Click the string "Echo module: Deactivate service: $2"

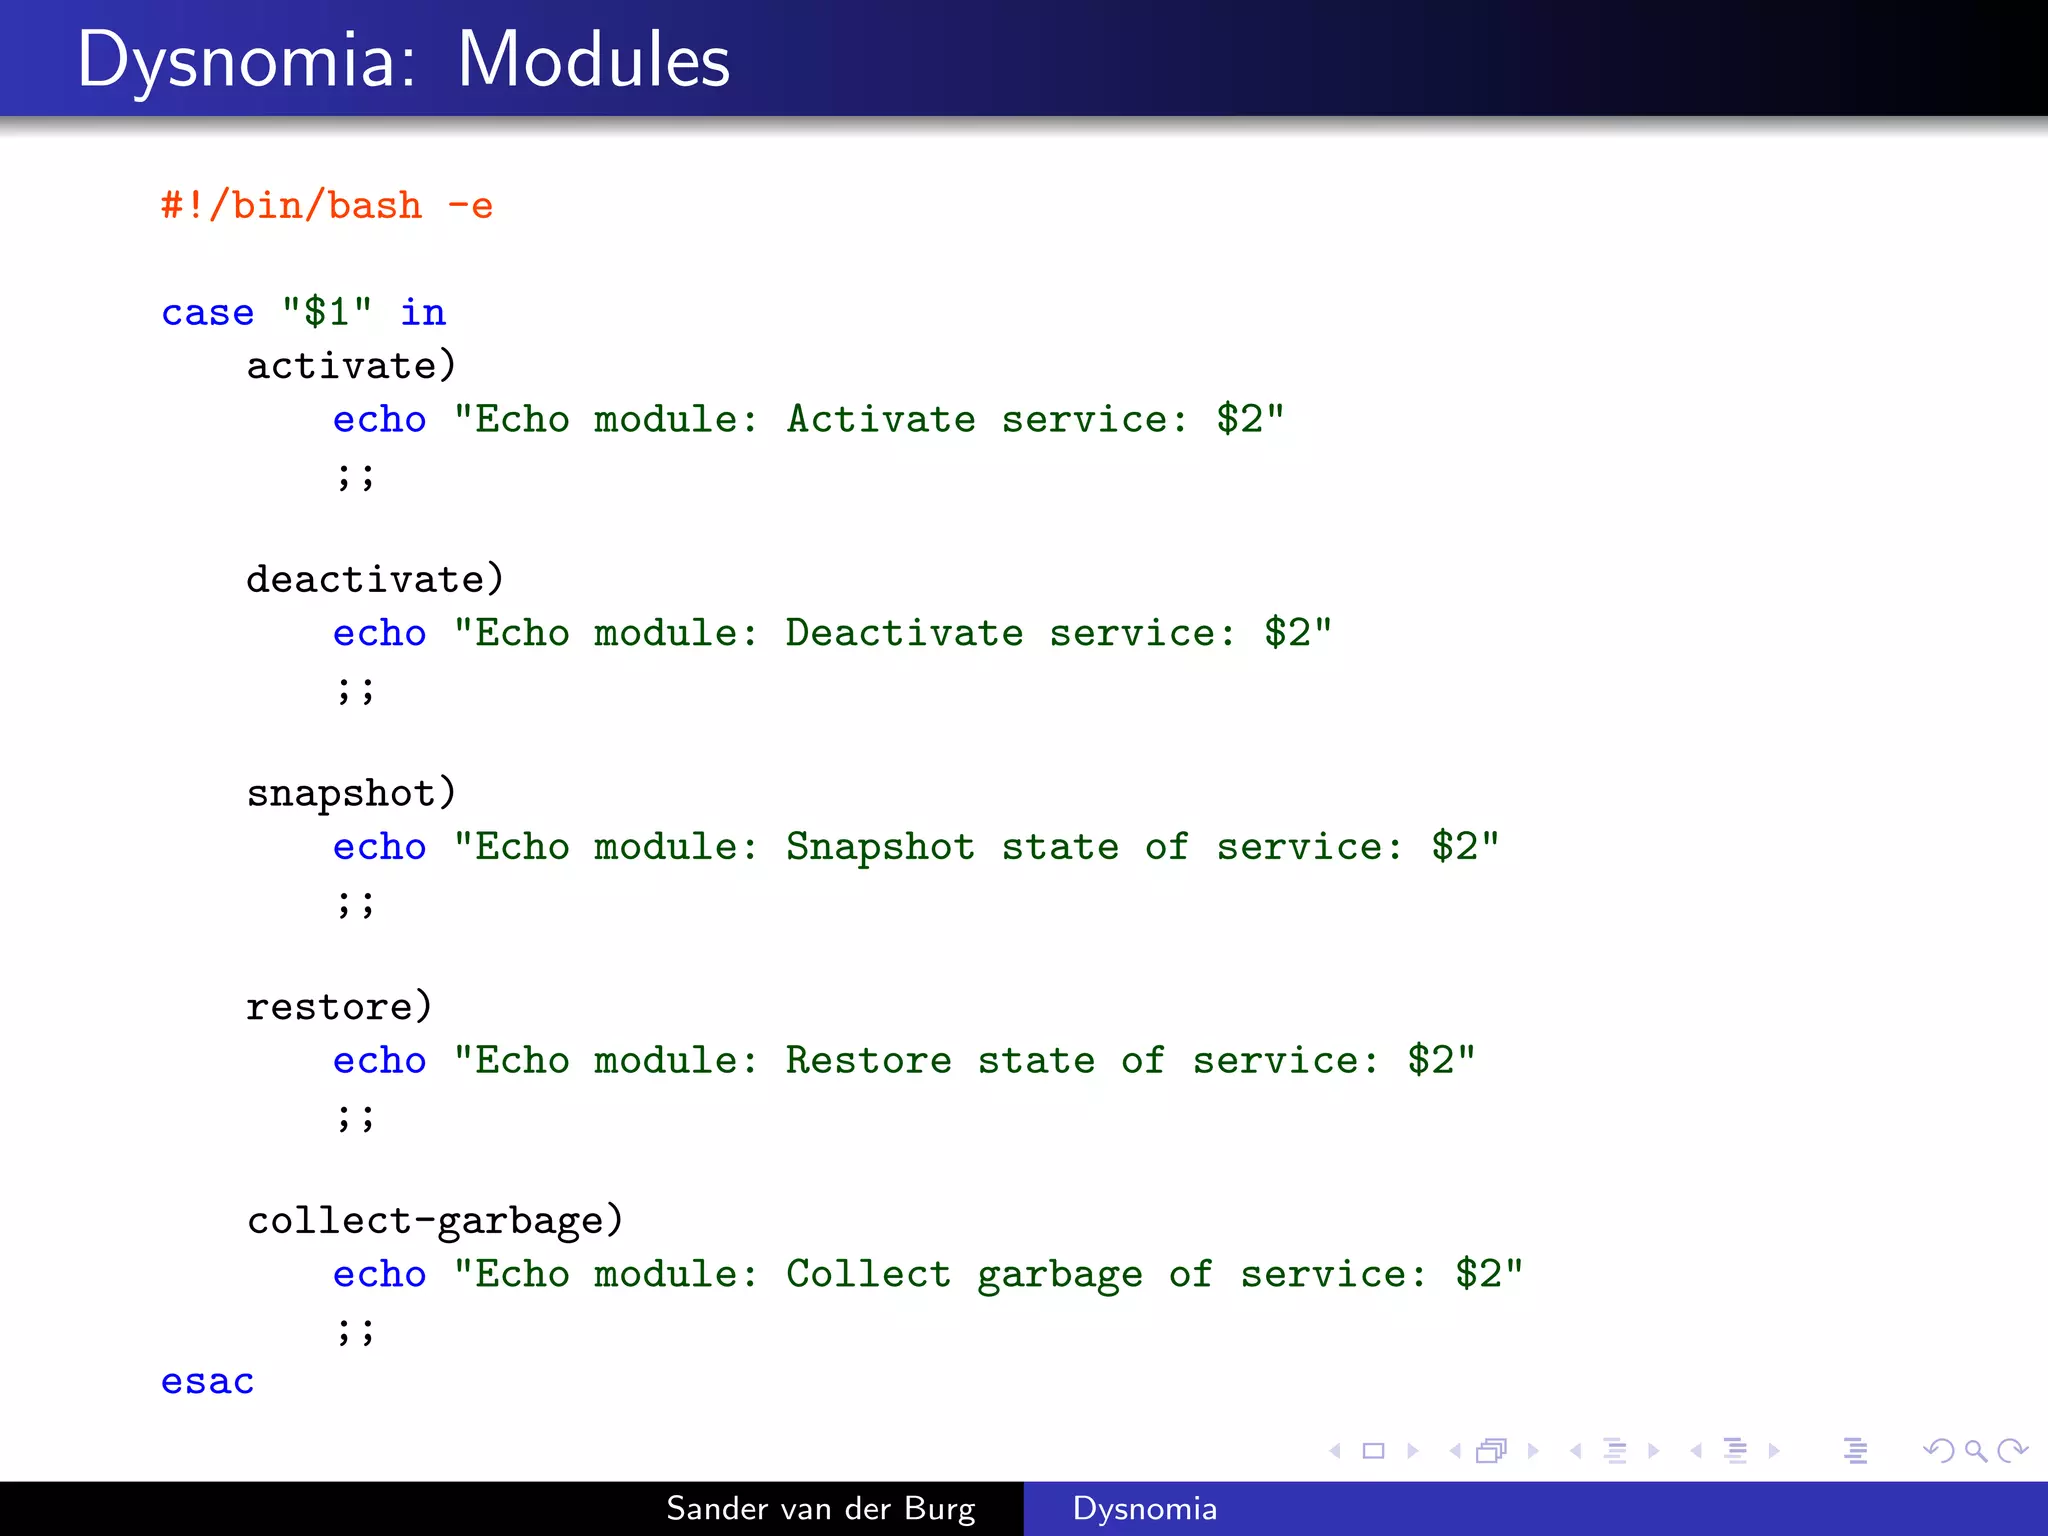tap(893, 632)
